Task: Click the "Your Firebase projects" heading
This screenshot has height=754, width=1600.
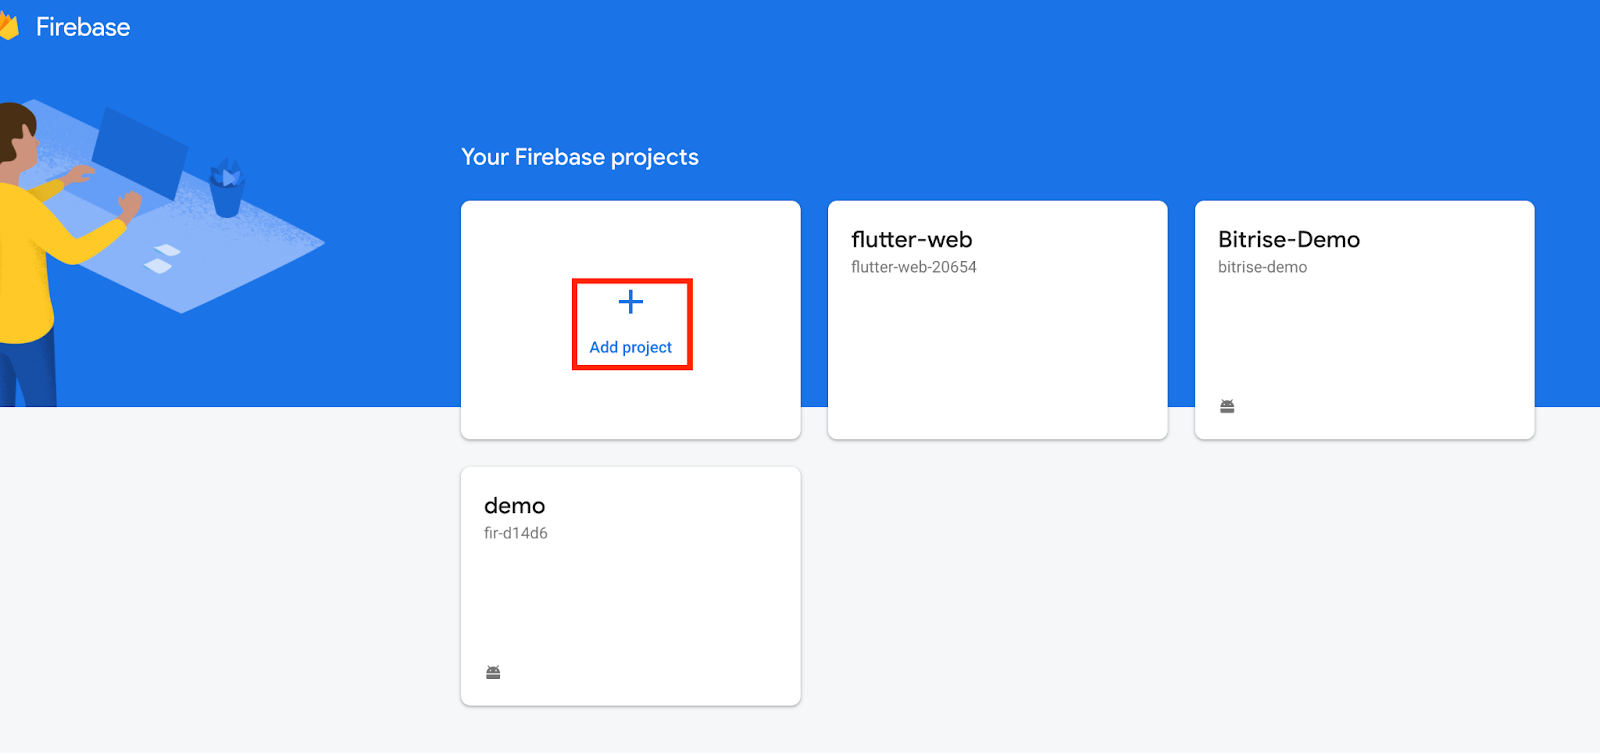Action: pyautogui.click(x=579, y=157)
